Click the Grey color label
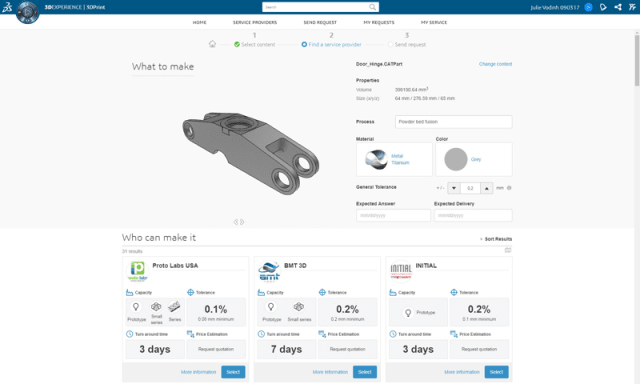640x384 pixels. (x=476, y=159)
